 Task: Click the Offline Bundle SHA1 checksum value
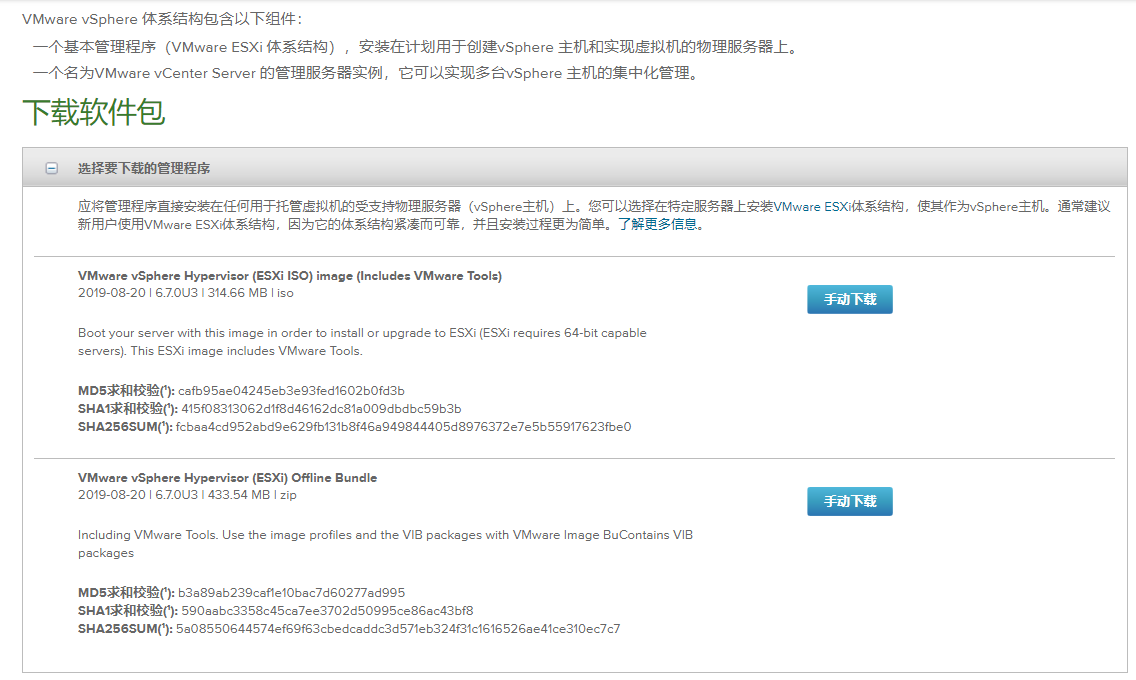pos(327,611)
